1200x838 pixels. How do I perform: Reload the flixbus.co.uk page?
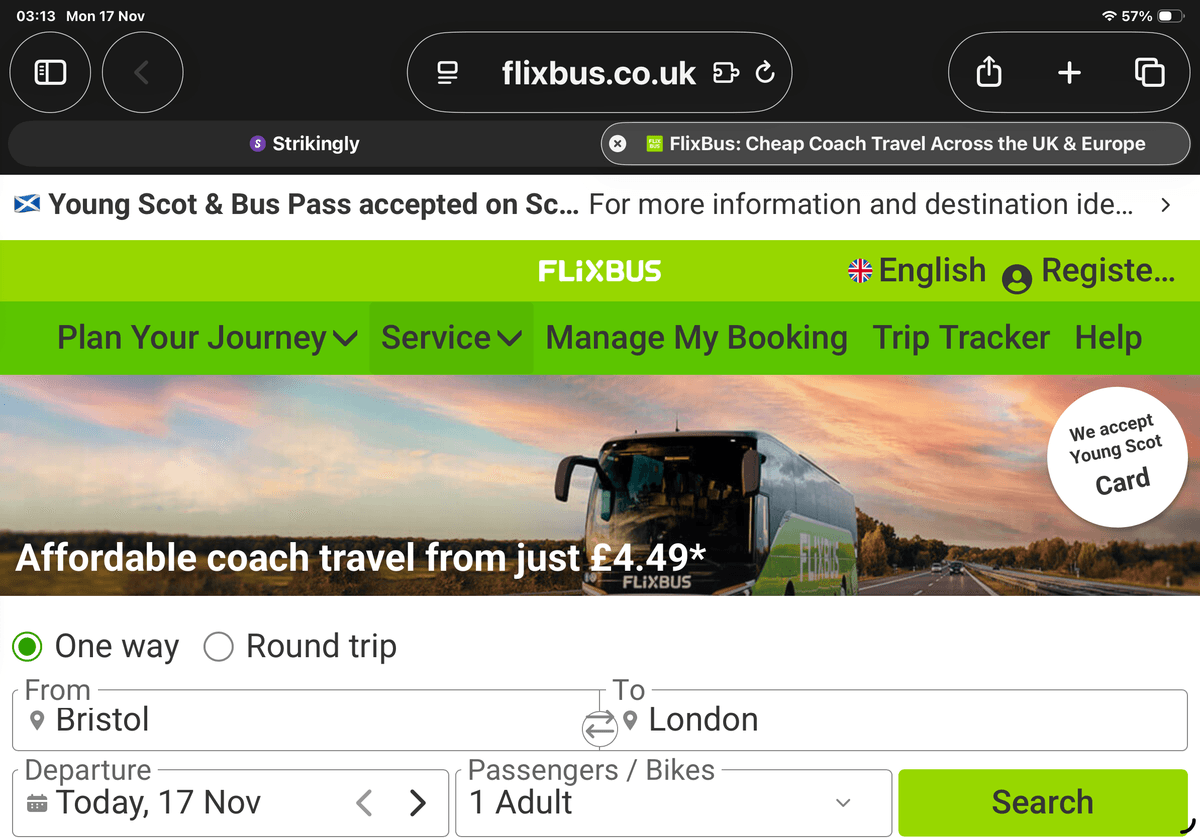[x=765, y=72]
